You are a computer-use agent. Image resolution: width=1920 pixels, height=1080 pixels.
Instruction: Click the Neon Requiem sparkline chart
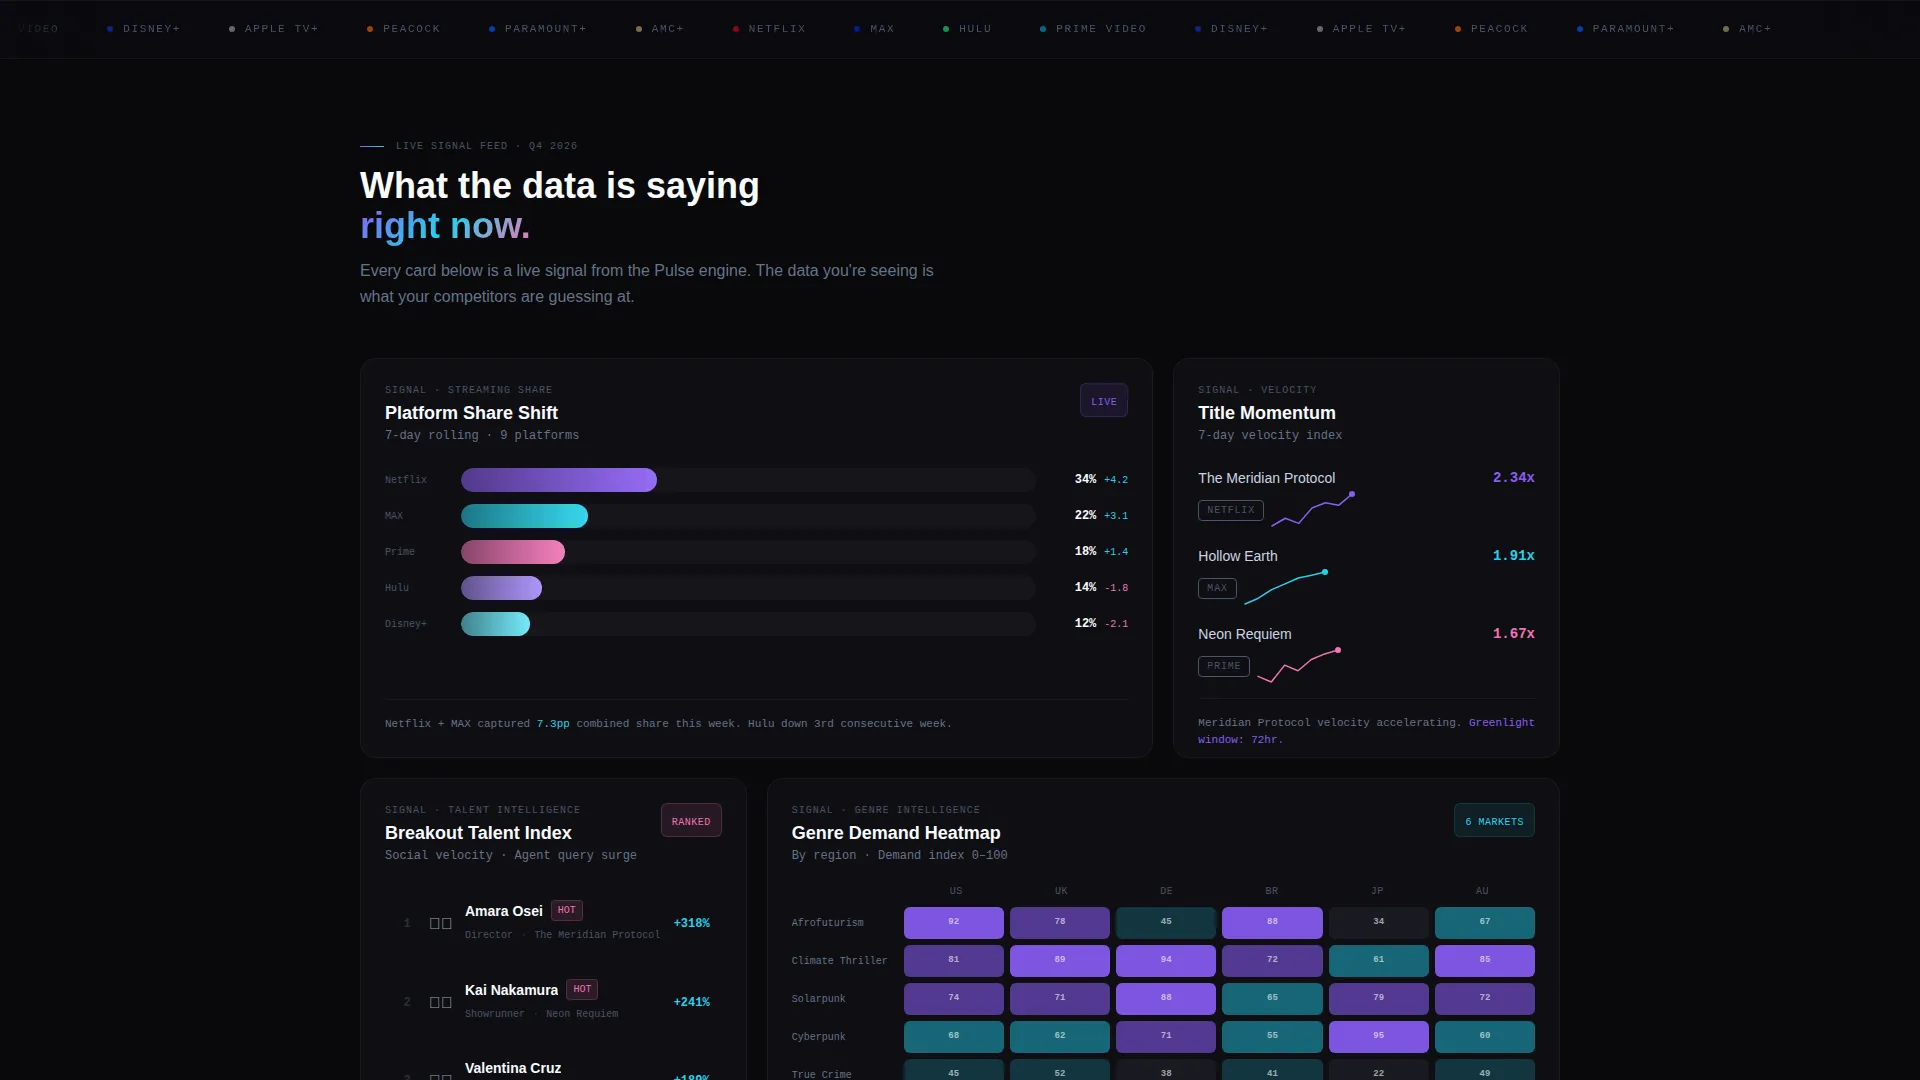pos(1299,665)
